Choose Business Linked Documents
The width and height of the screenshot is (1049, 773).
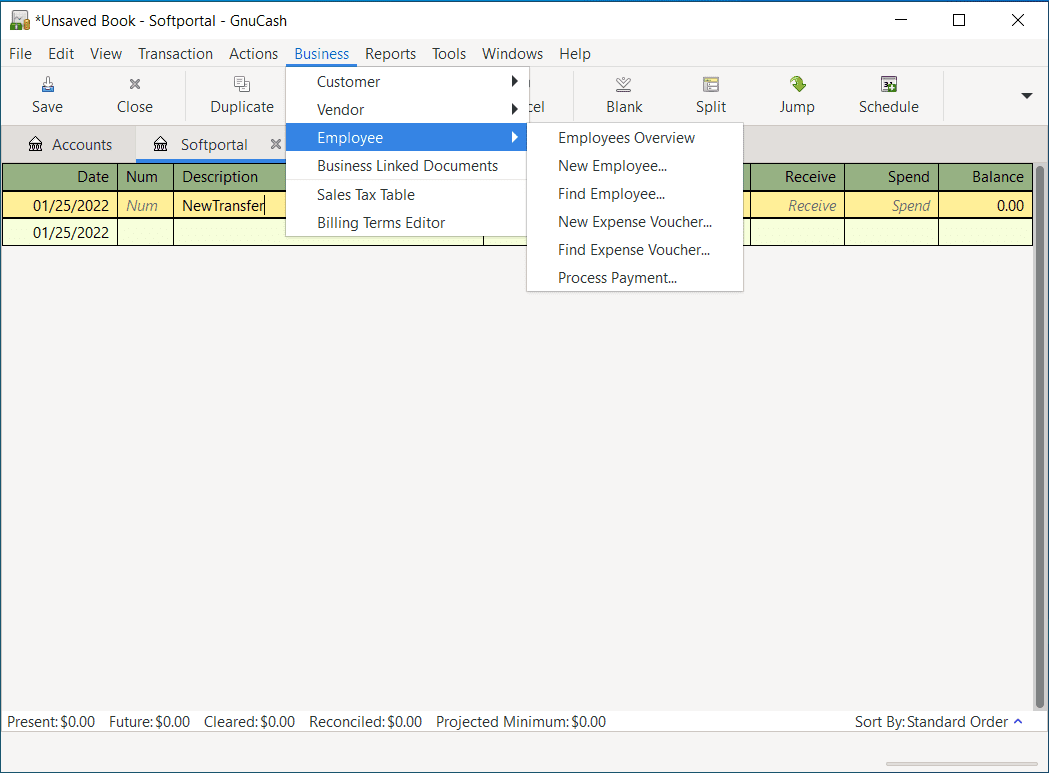(407, 166)
